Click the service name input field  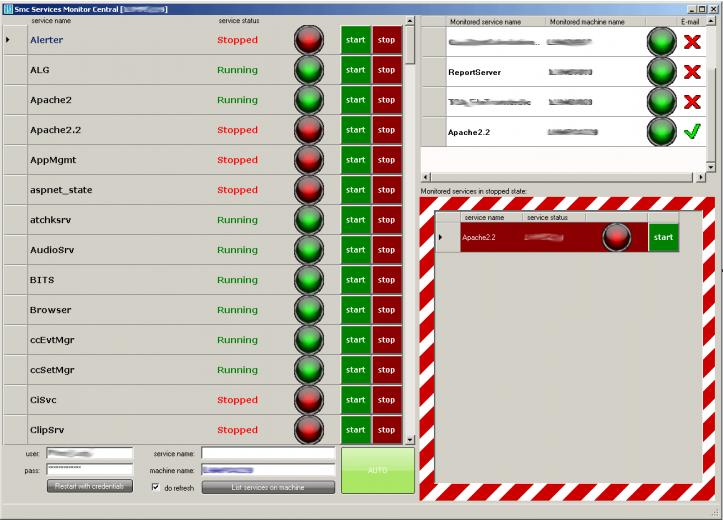click(267, 453)
